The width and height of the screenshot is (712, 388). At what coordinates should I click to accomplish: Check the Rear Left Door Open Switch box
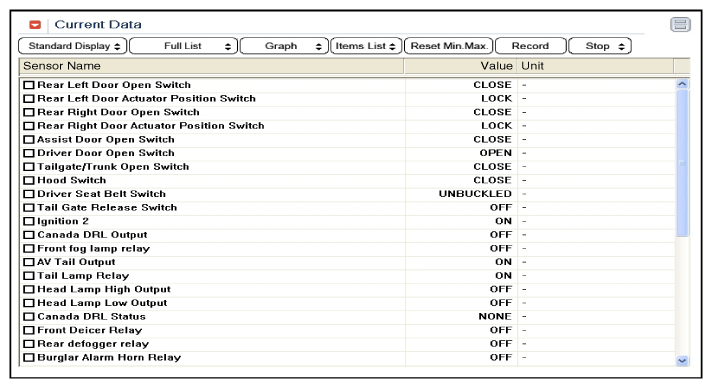tap(29, 85)
